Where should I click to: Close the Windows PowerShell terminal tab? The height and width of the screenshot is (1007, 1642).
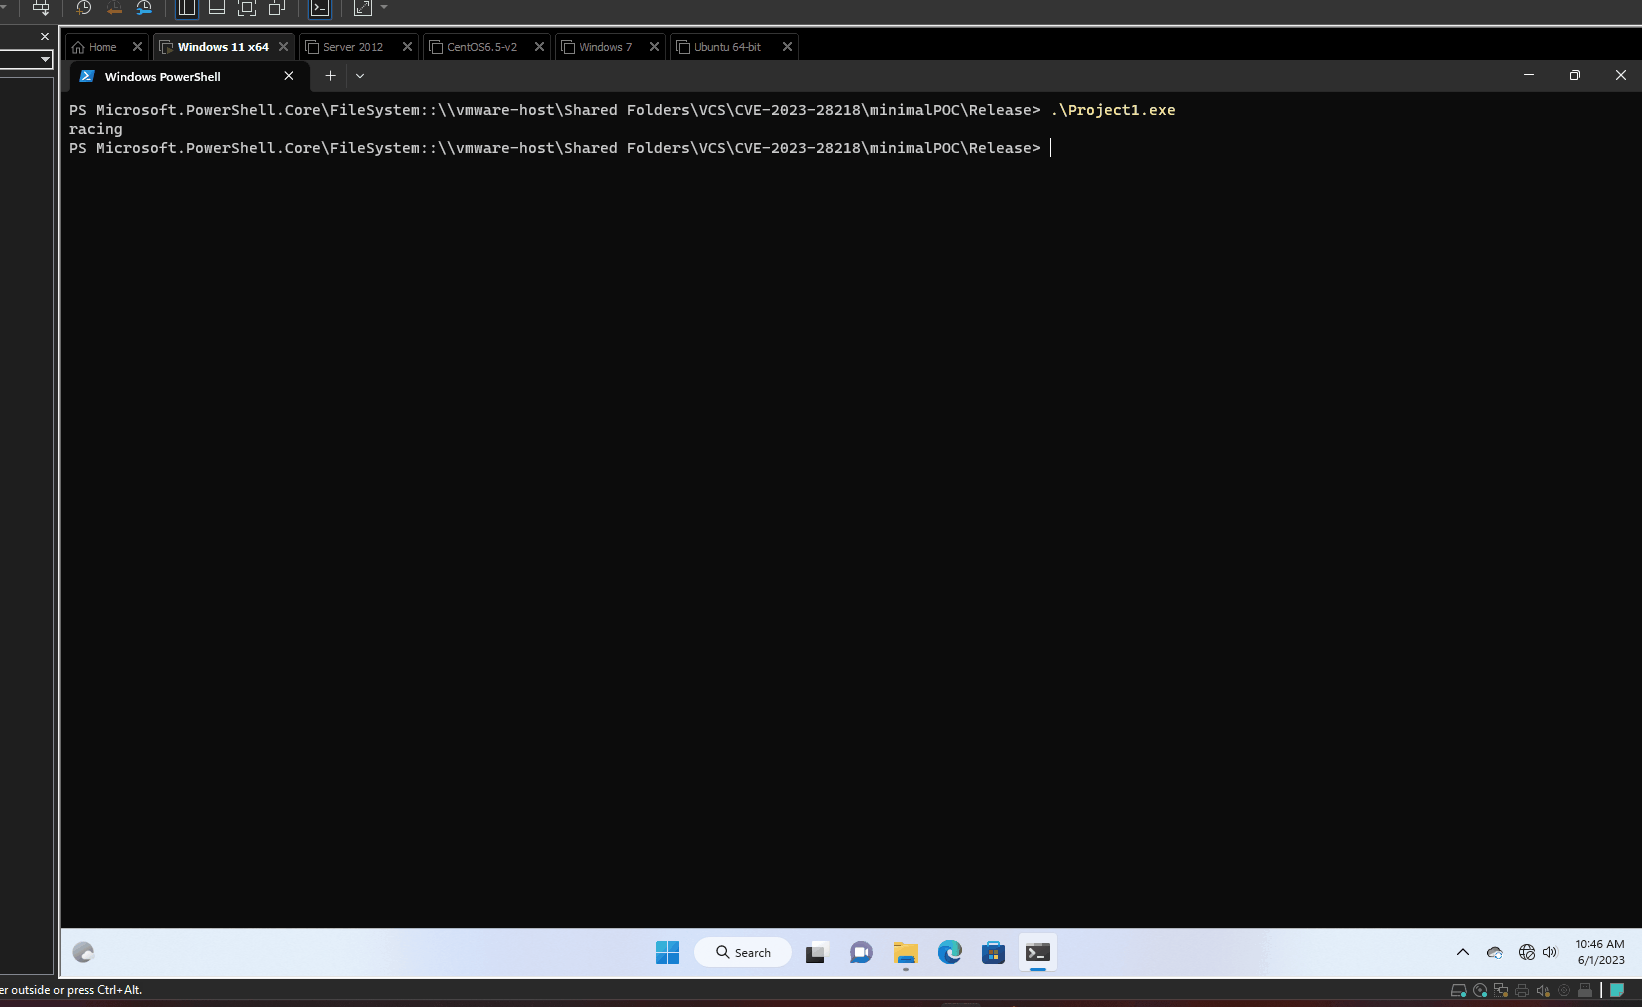(x=289, y=76)
